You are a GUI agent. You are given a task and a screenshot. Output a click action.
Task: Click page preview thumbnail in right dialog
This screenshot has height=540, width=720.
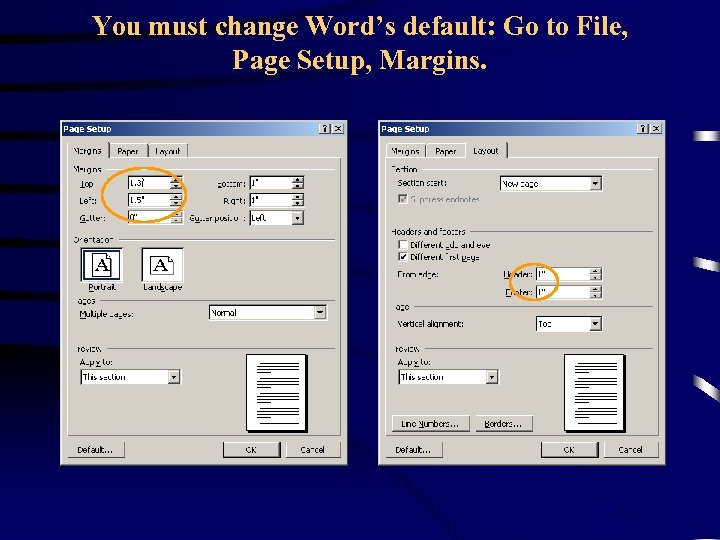coord(595,393)
